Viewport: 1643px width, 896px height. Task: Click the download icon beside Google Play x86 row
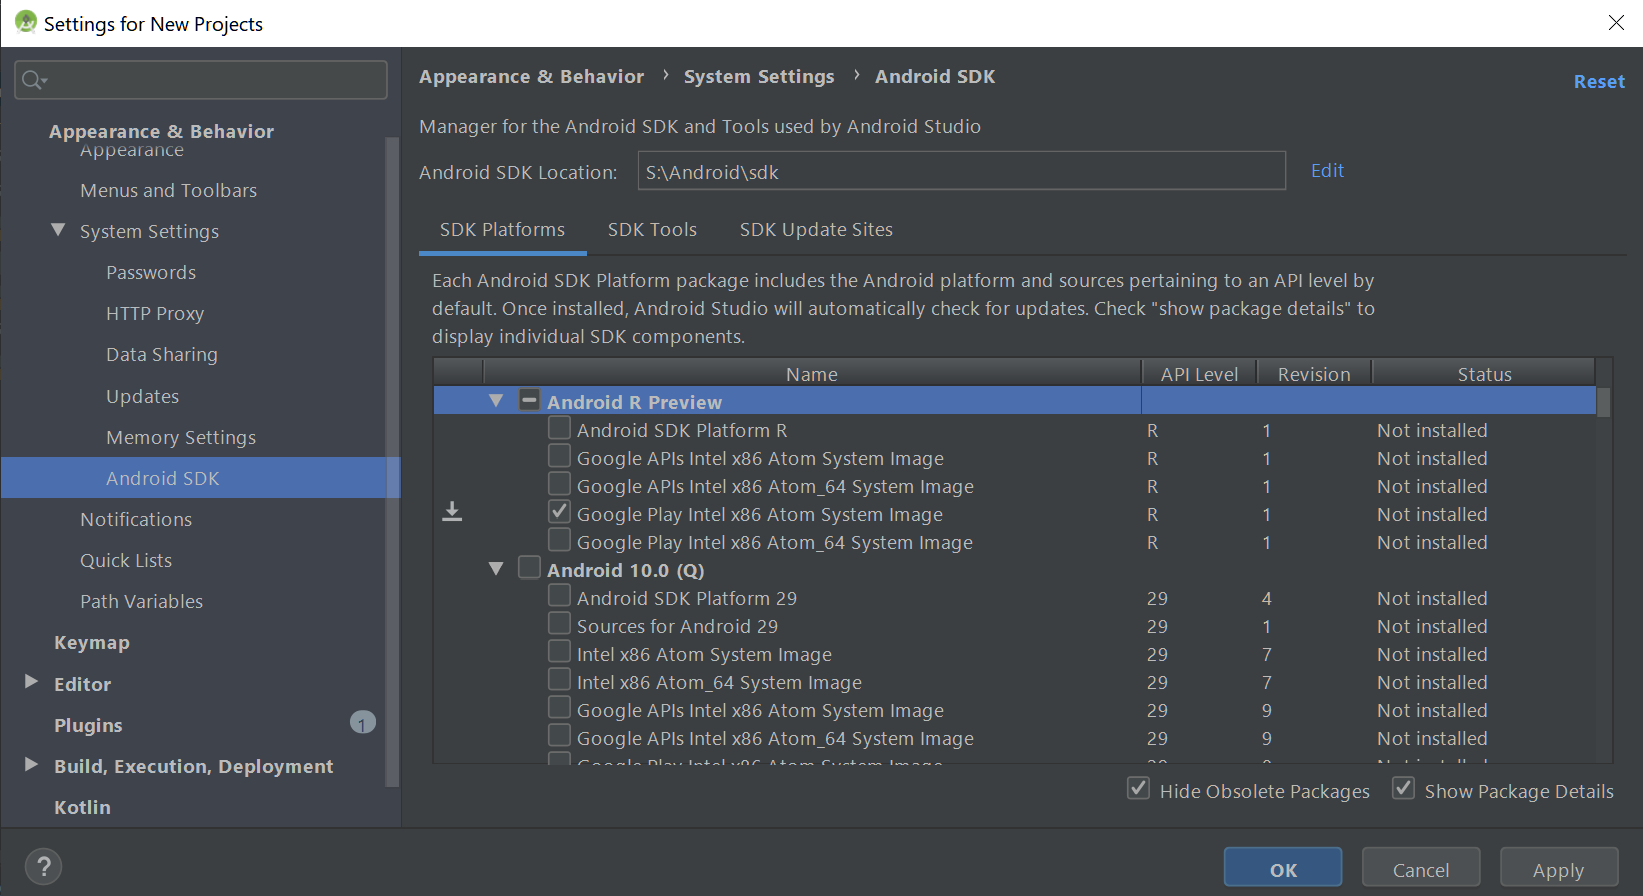coord(452,512)
